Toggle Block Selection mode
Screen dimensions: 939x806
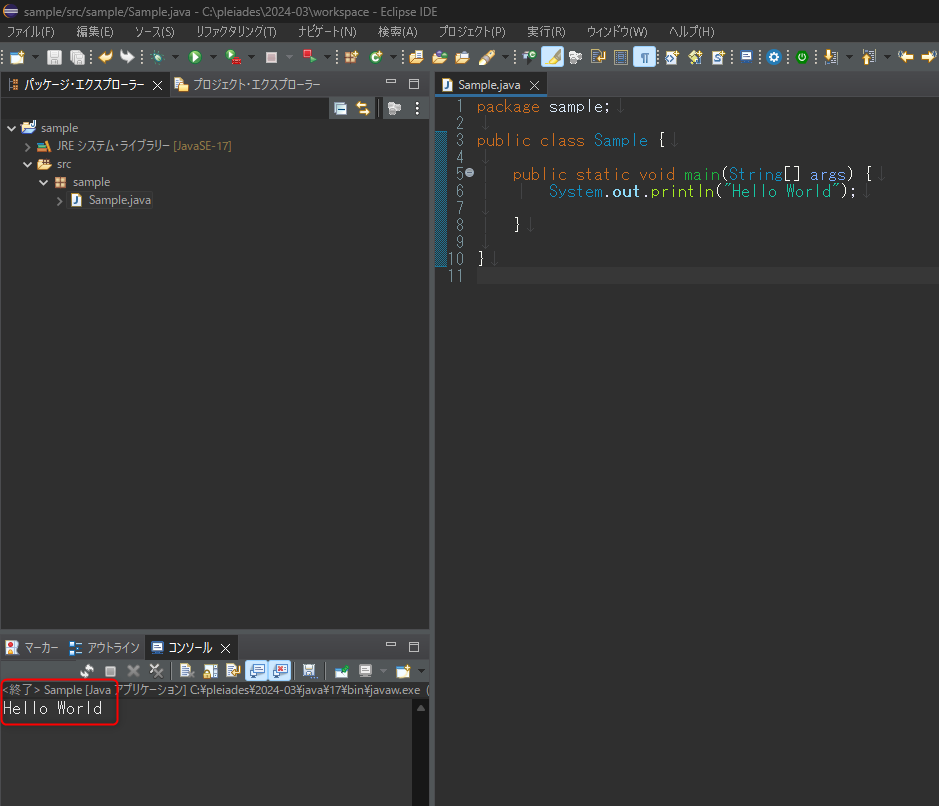click(x=621, y=57)
